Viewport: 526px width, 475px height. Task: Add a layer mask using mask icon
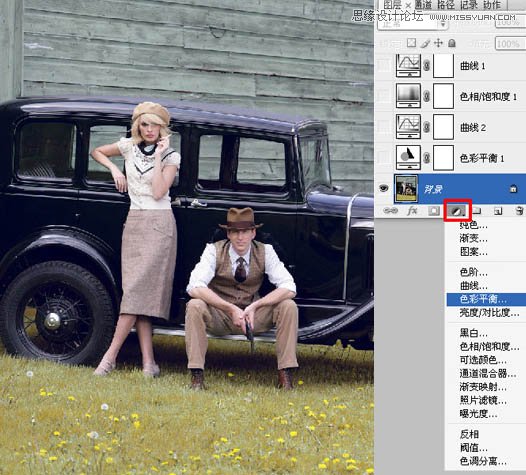click(x=434, y=211)
